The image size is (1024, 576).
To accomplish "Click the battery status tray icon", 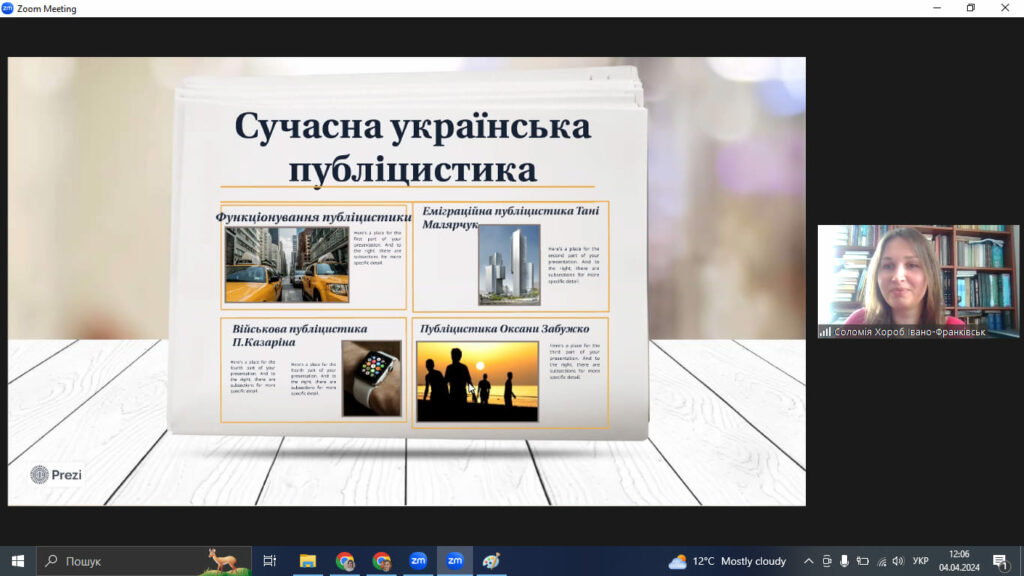I will [862, 561].
